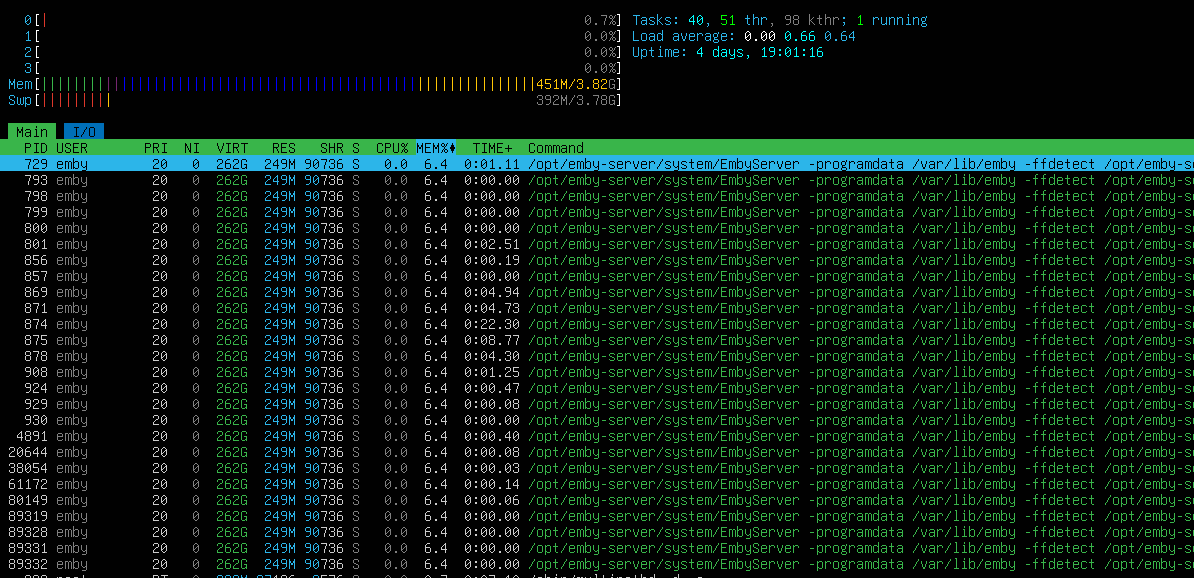Click the CPU 0 usage meter
Viewport: 1194px width, 578px height.
322,21
